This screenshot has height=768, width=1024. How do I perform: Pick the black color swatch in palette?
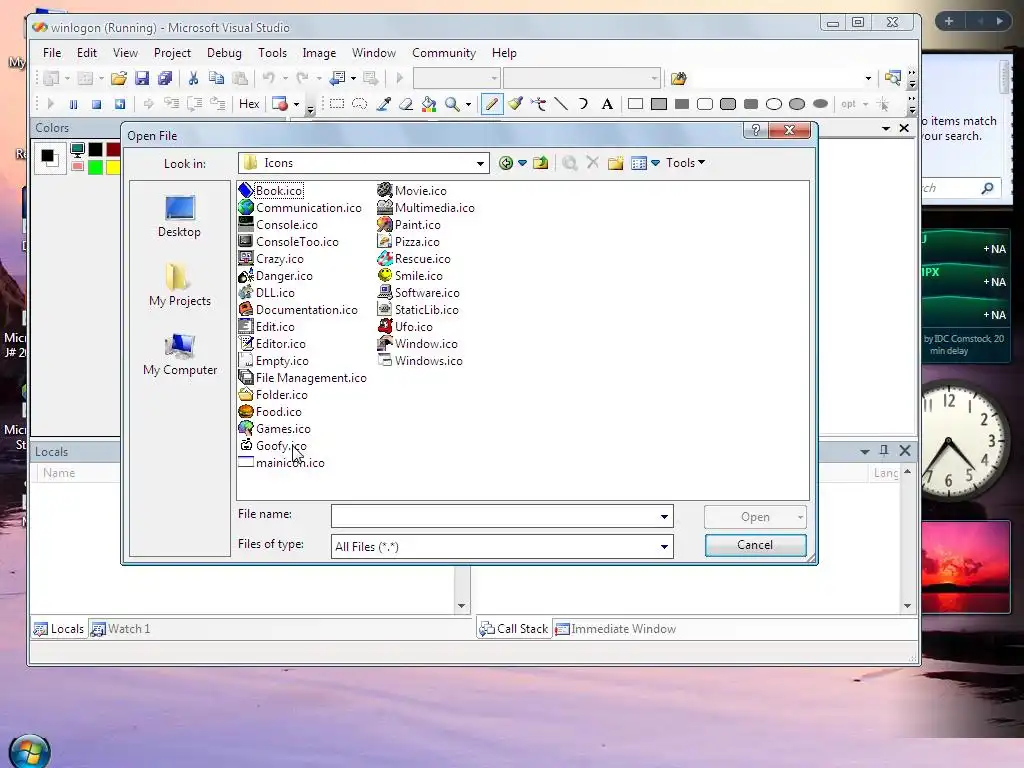pyautogui.click(x=95, y=150)
